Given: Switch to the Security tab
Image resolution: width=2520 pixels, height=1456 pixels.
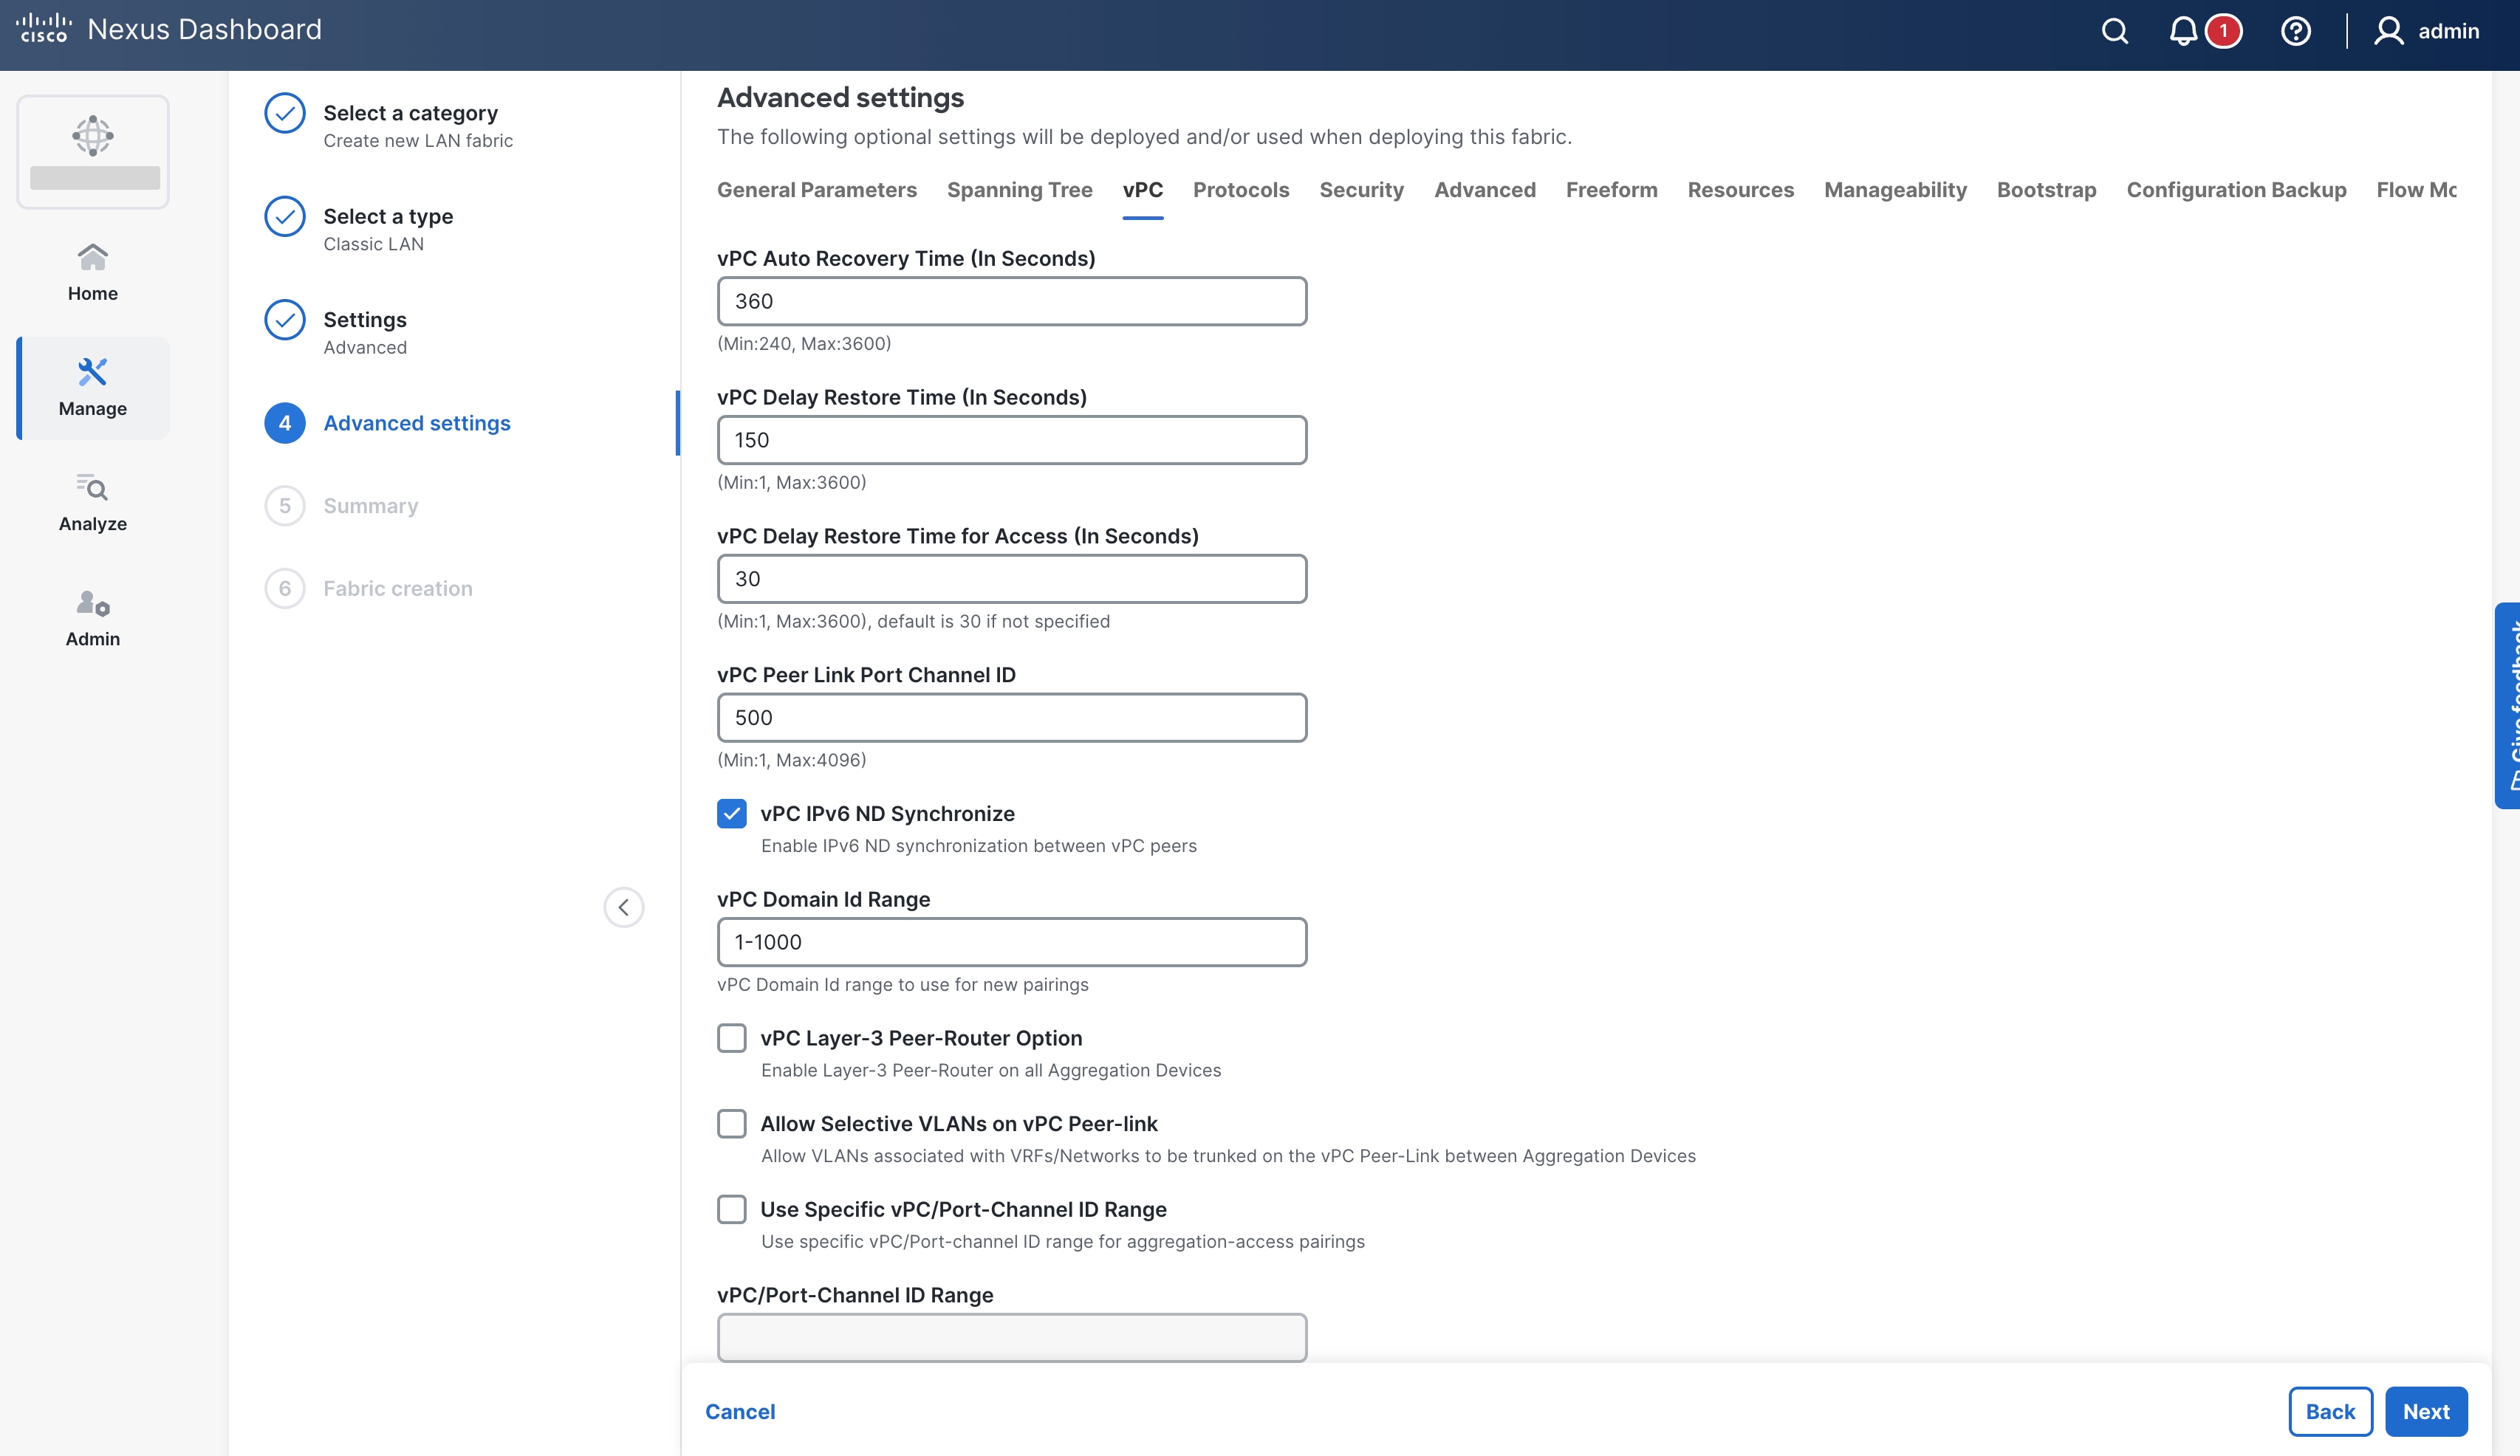Looking at the screenshot, I should pyautogui.click(x=1362, y=190).
